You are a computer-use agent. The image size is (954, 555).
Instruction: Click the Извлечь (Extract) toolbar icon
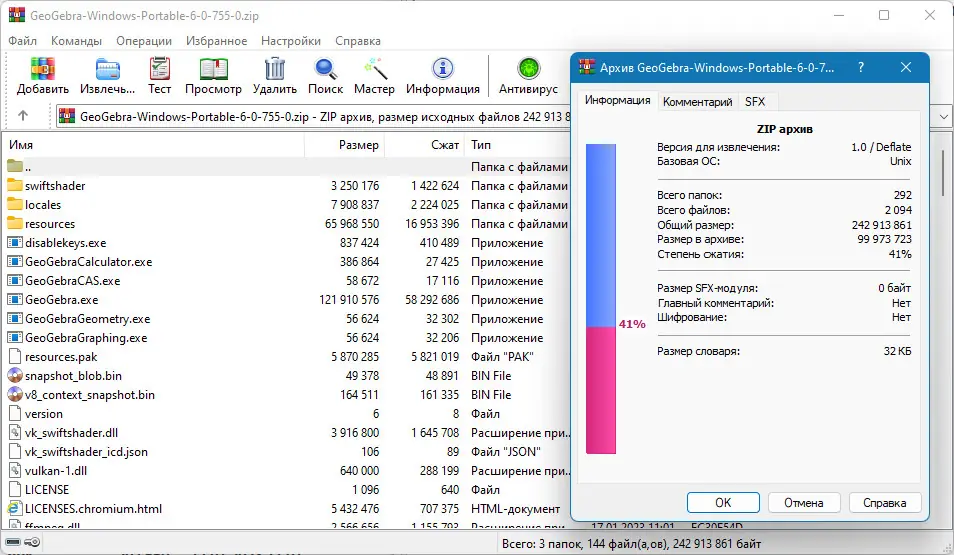click(108, 69)
